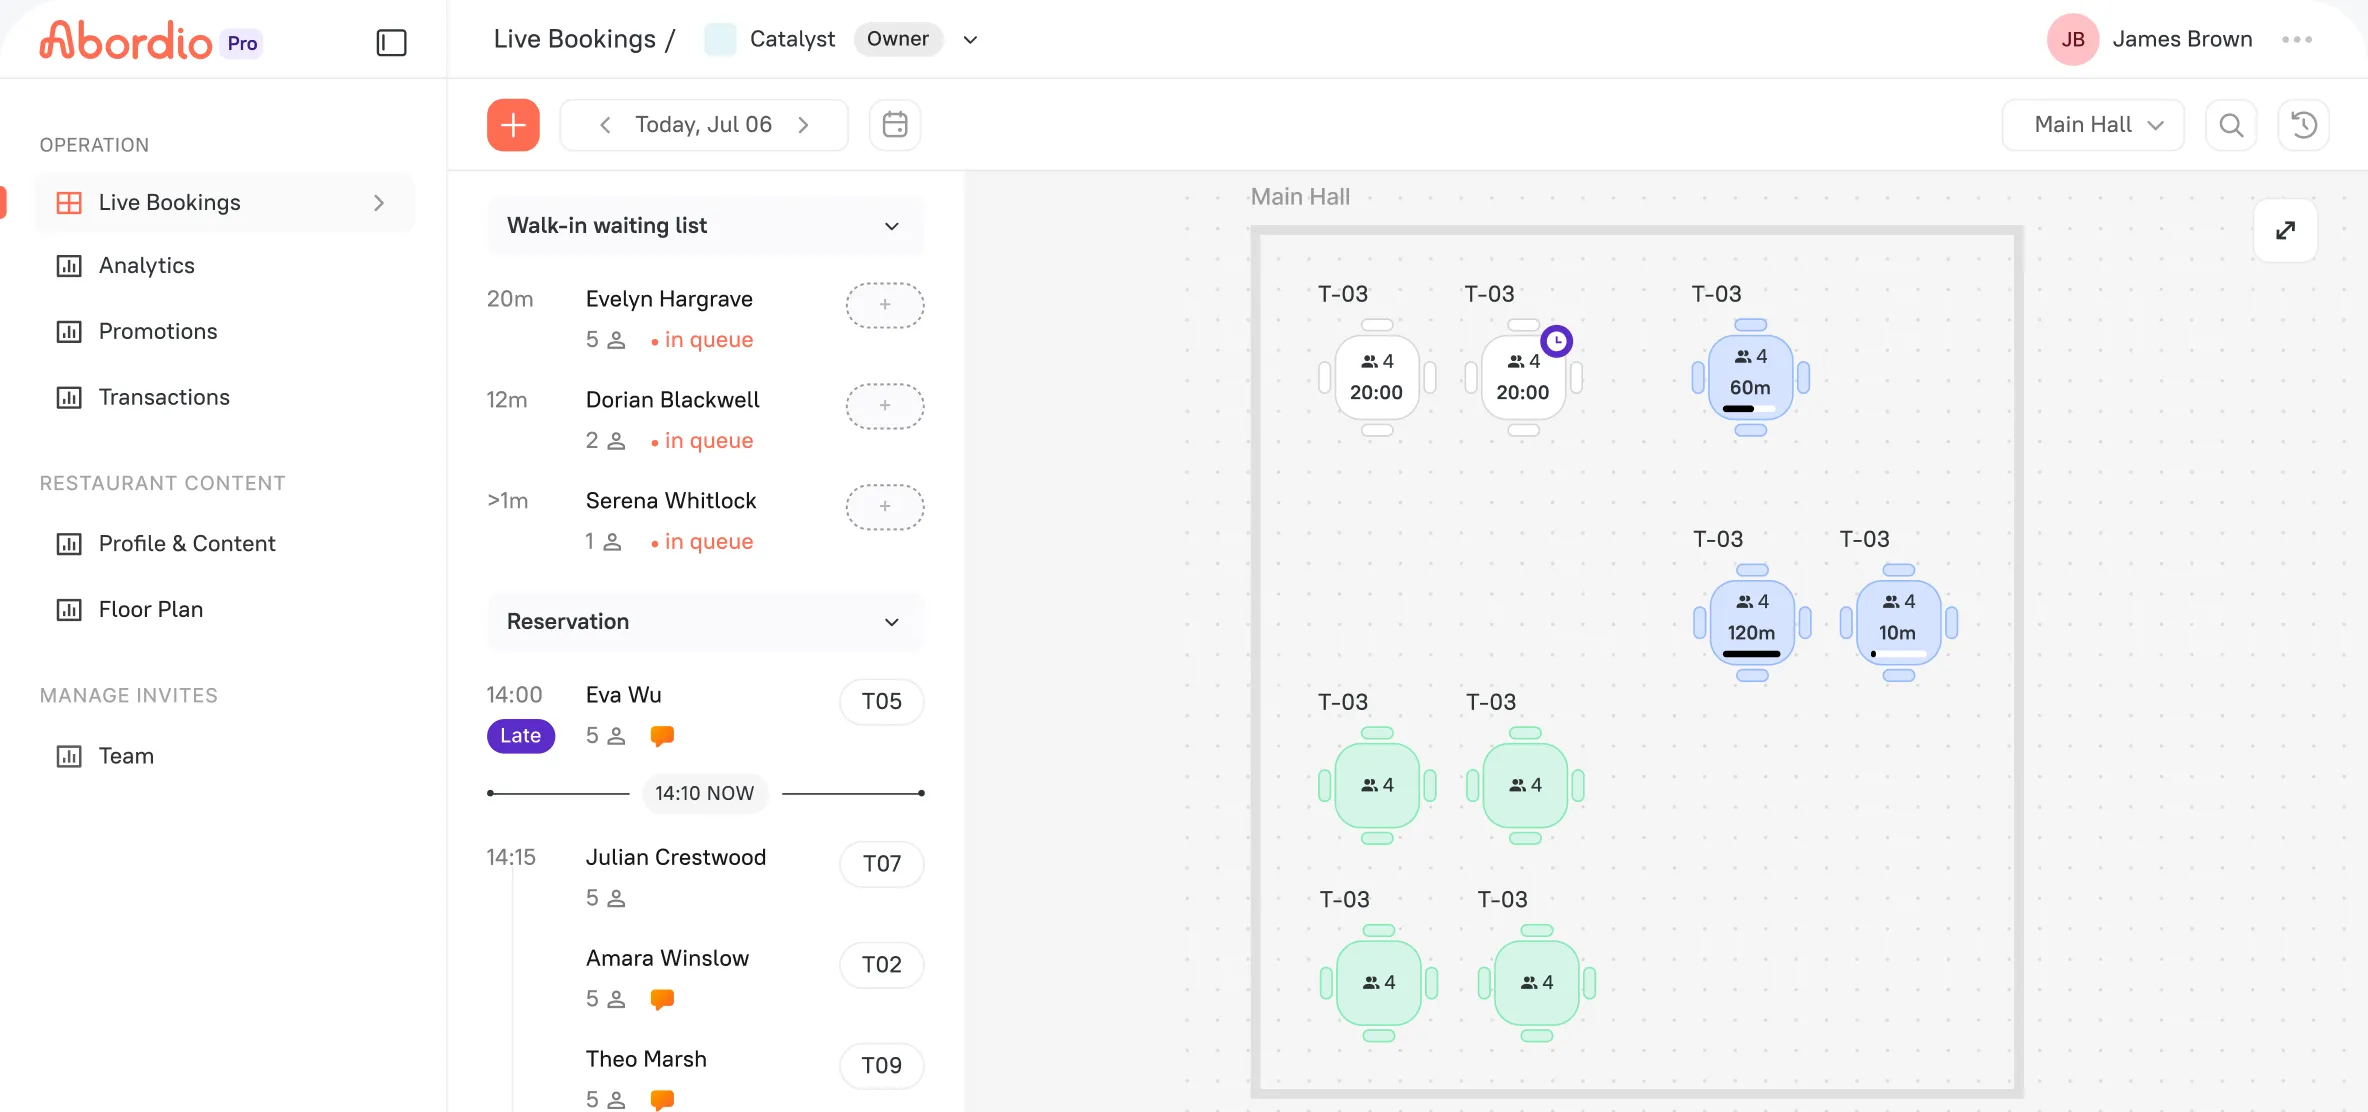
Task: Click the 14:10 NOW timeline marker
Action: (x=705, y=793)
